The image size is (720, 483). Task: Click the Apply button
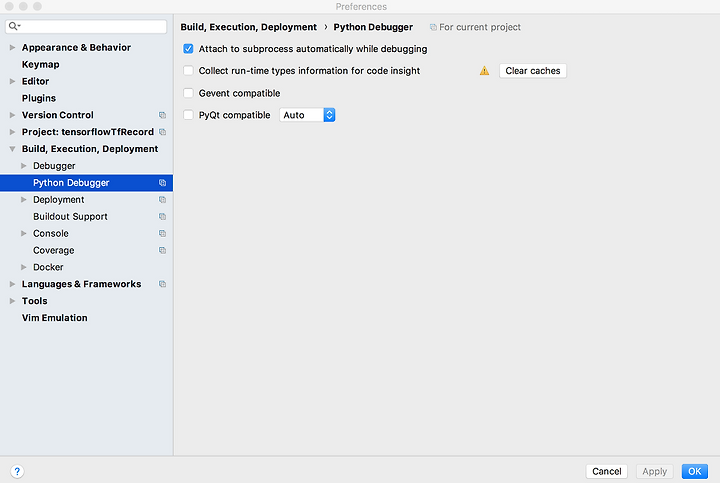click(x=654, y=472)
